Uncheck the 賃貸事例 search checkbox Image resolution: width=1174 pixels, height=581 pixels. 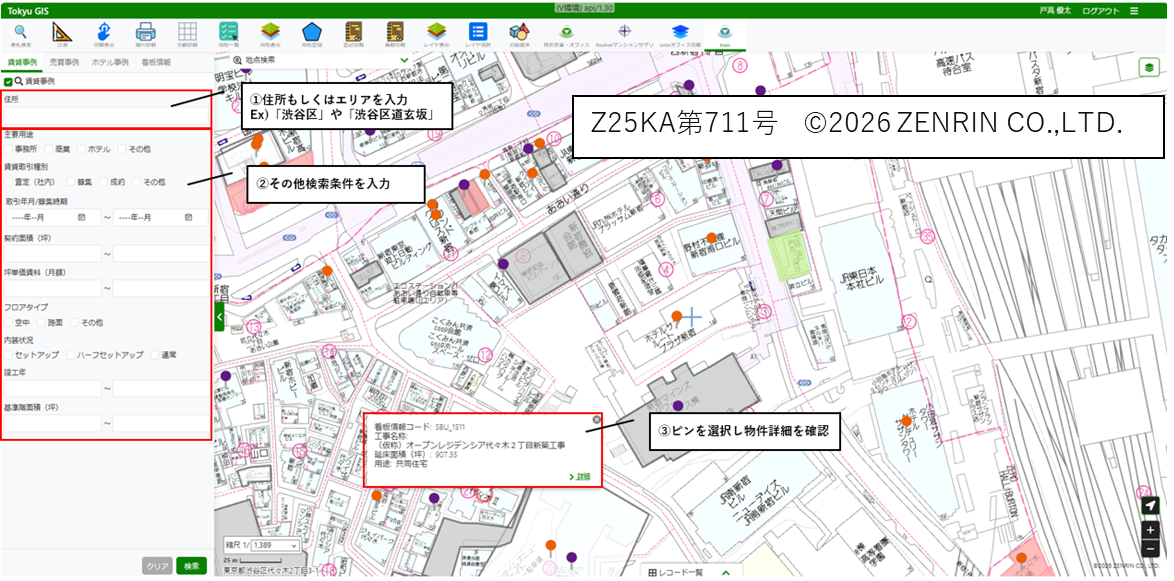coord(7,81)
